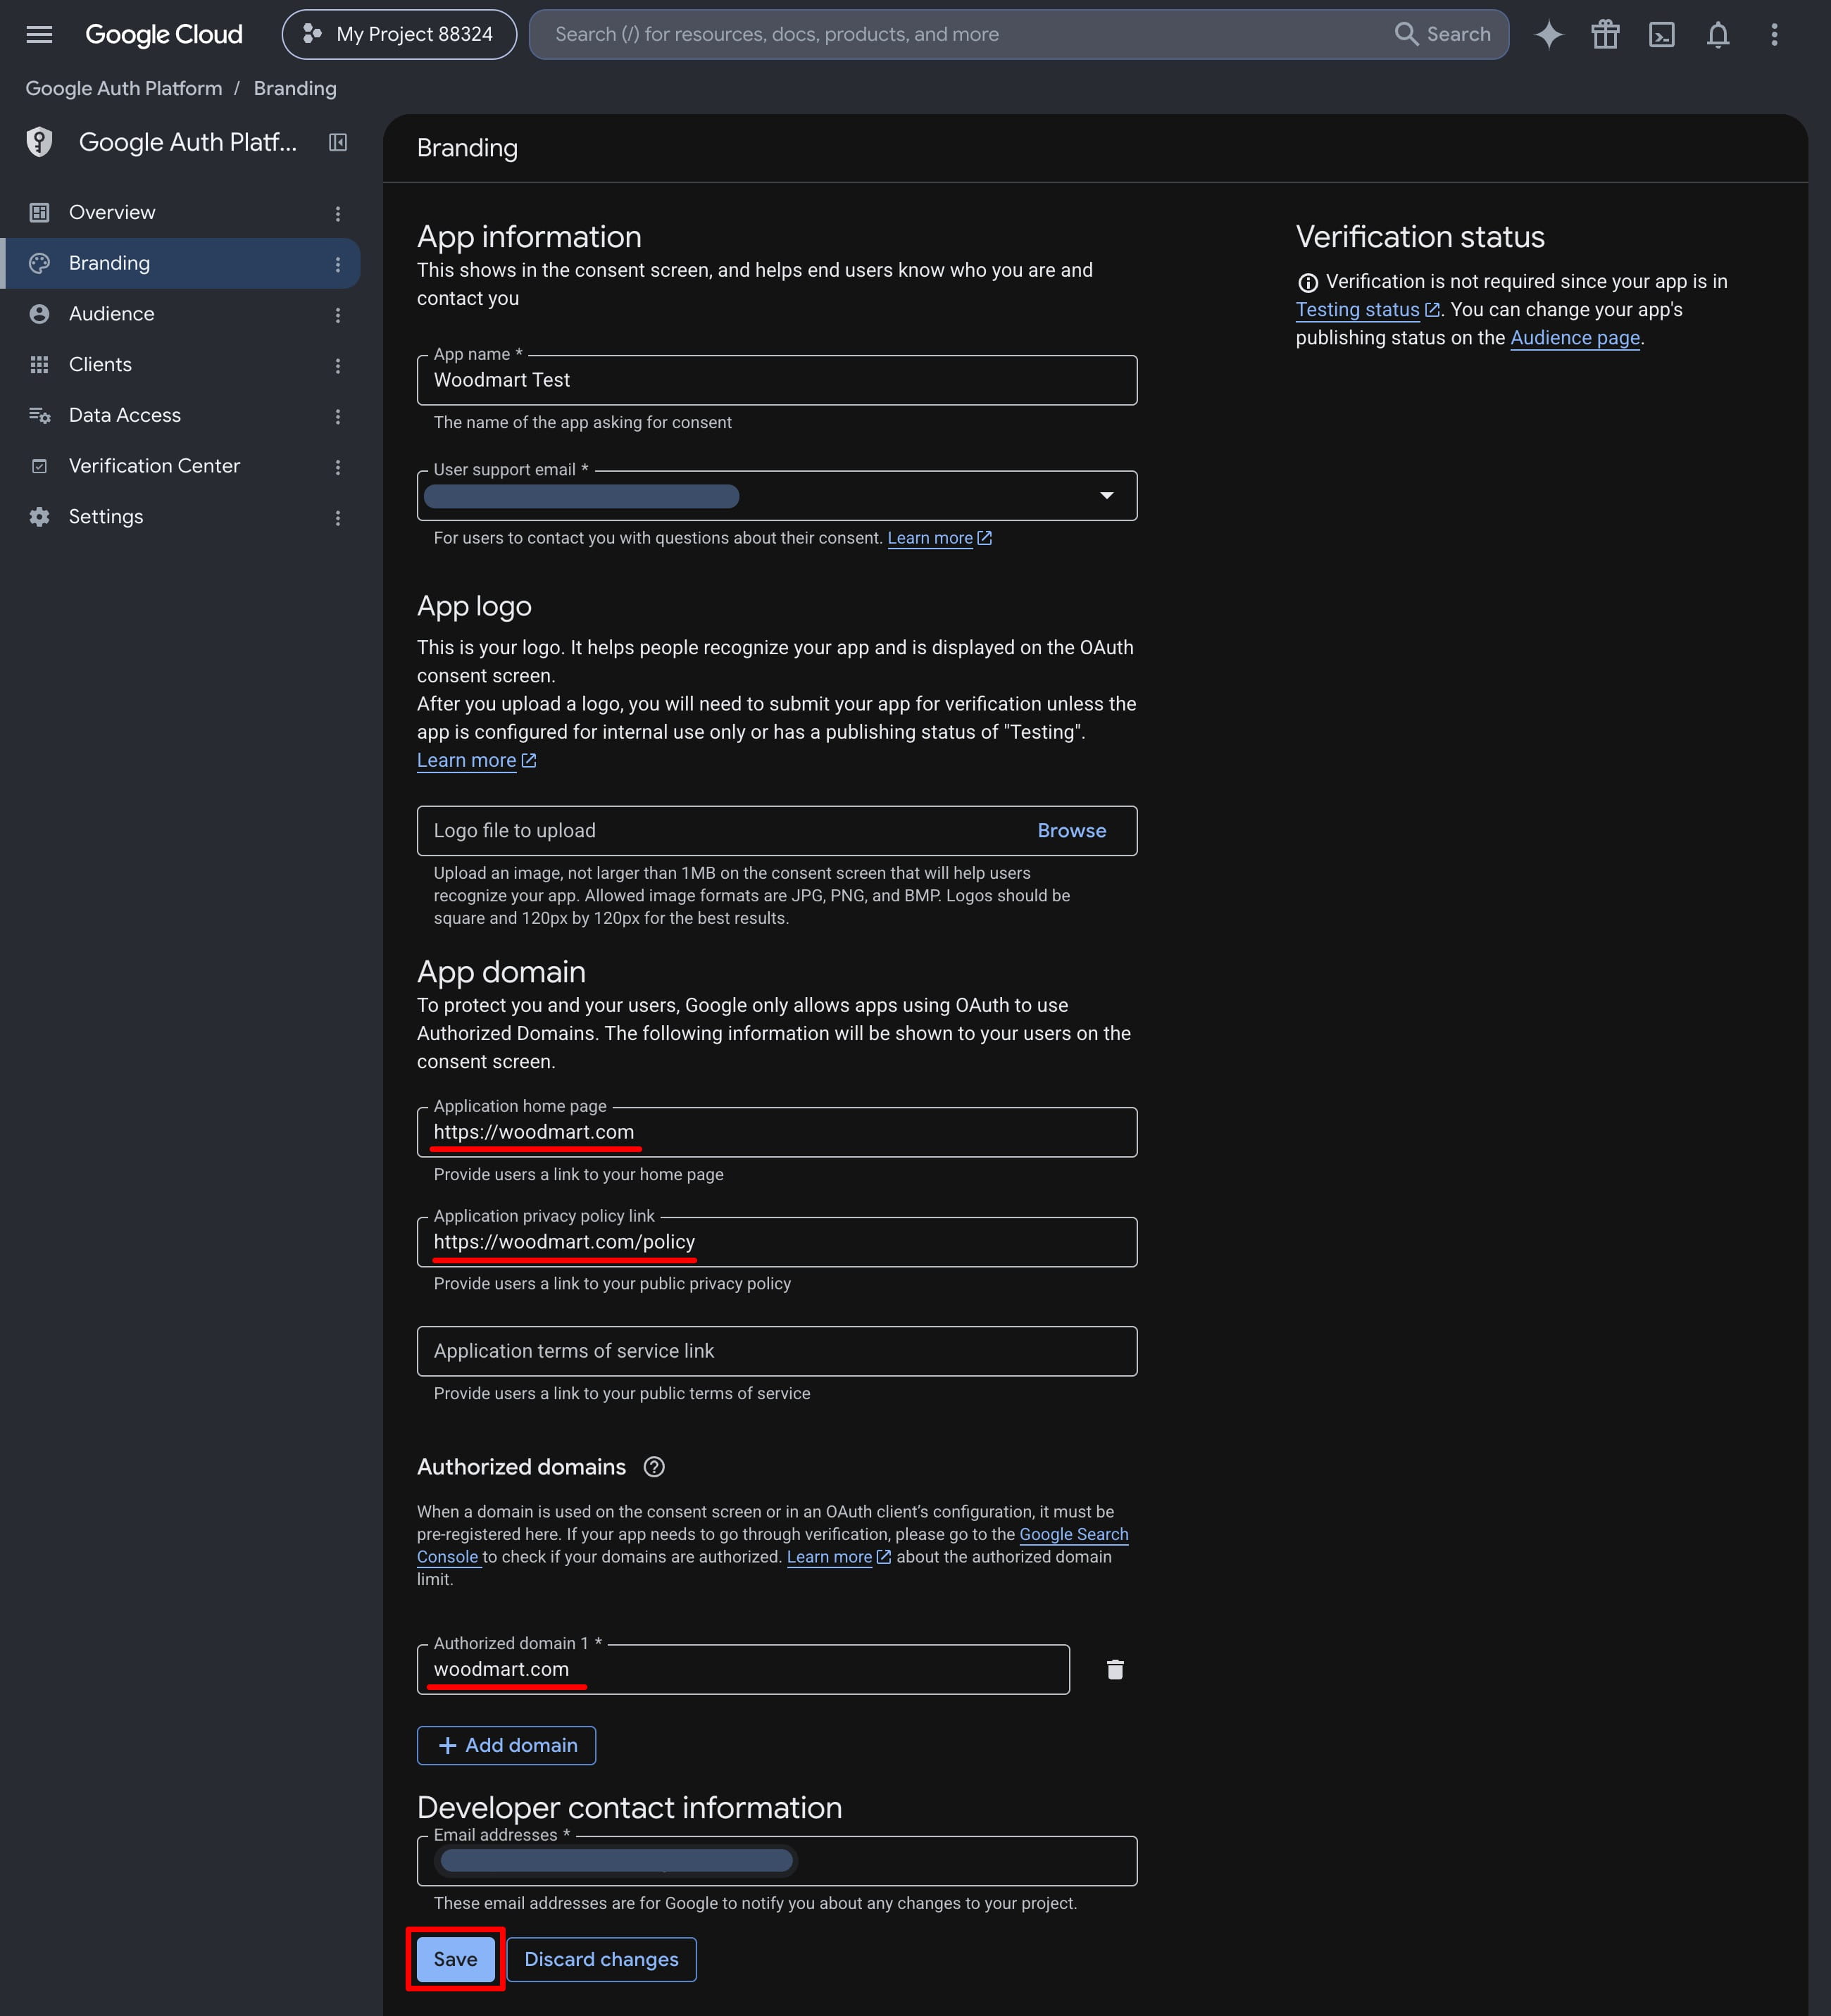Open Settings item three-dot menu
This screenshot has width=1831, height=2016.
point(338,517)
